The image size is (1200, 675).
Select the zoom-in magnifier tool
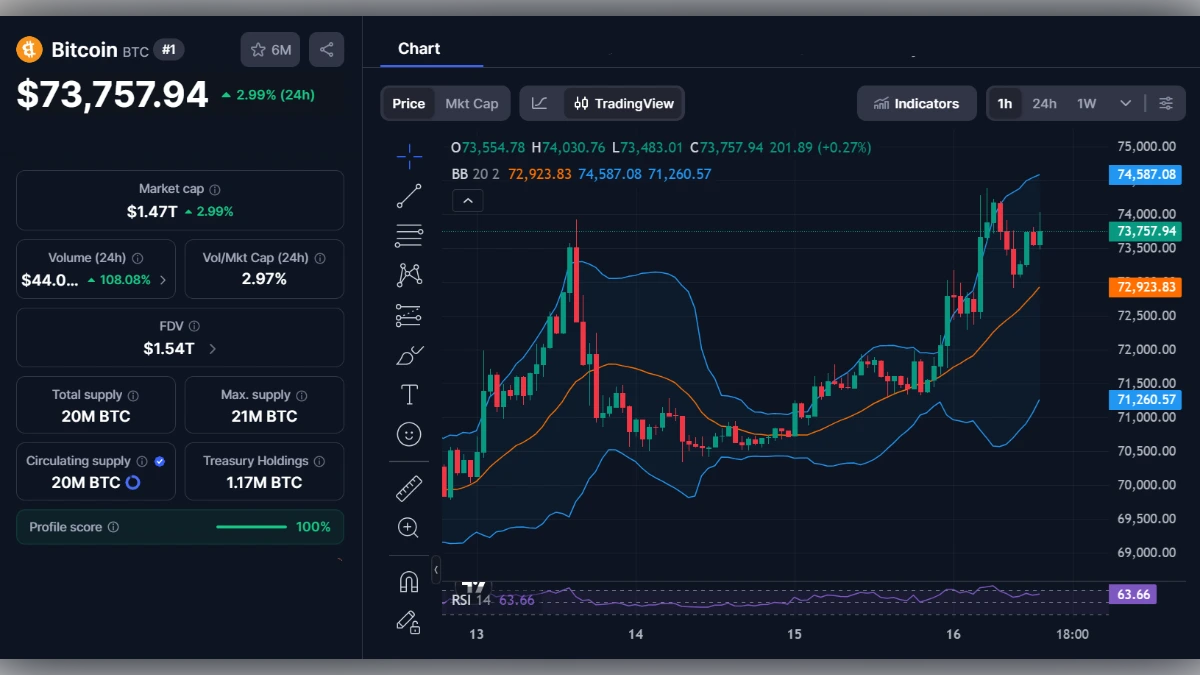(409, 528)
